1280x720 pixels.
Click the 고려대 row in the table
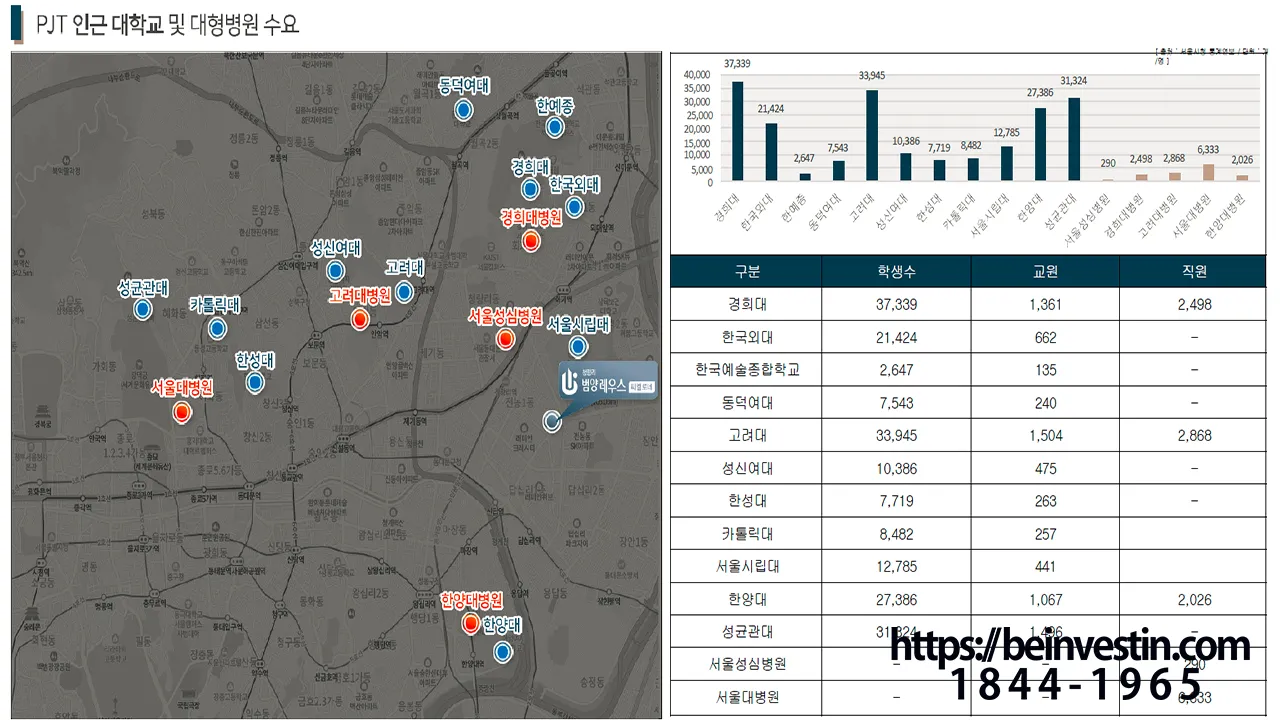tap(745, 435)
